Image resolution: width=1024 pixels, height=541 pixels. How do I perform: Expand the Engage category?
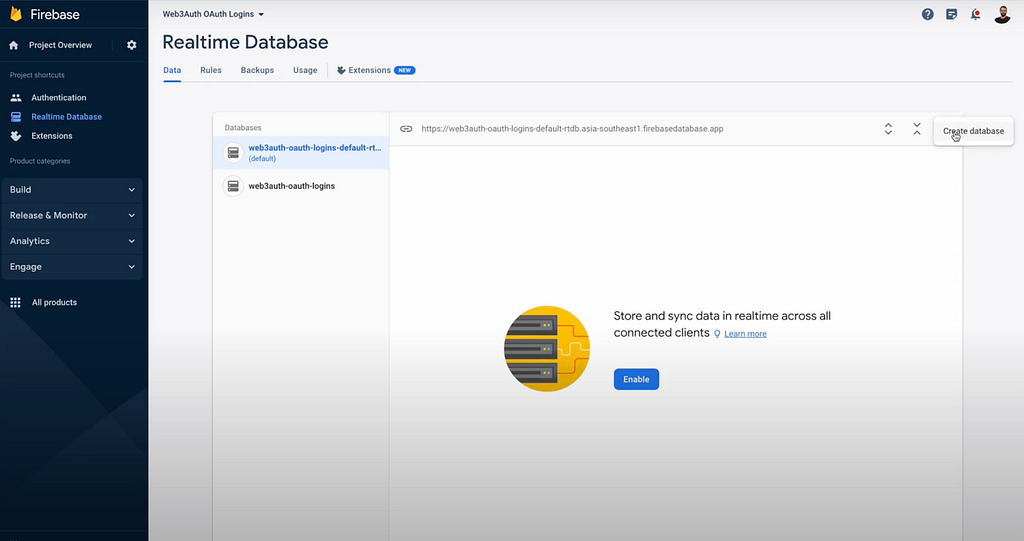72,267
